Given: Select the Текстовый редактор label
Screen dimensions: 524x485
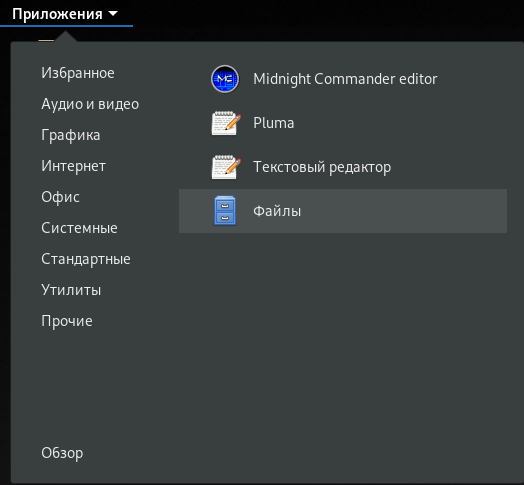Looking at the screenshot, I should pos(322,167).
